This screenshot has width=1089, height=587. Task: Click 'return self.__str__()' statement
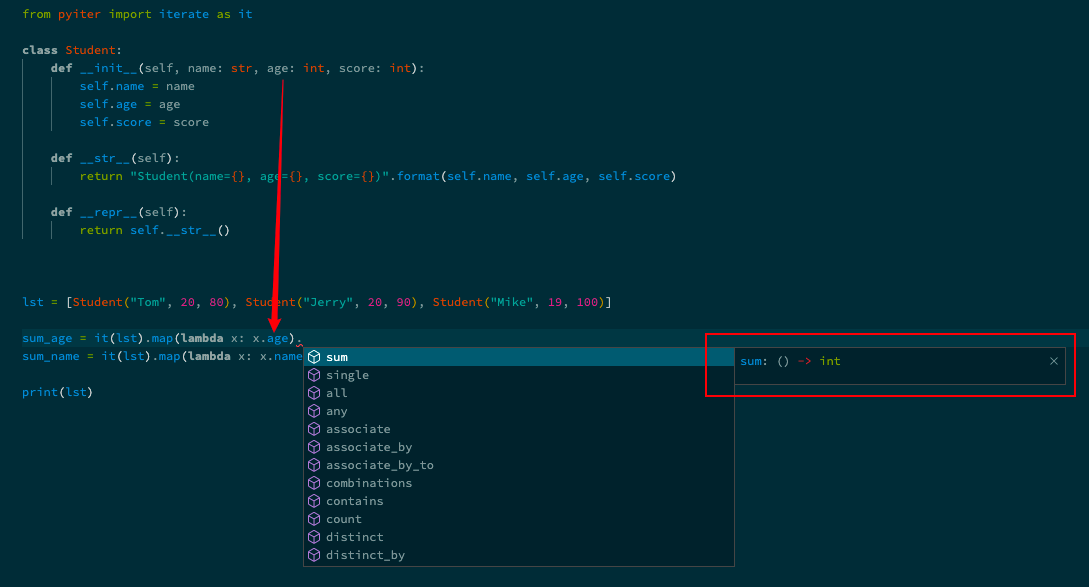pos(155,231)
